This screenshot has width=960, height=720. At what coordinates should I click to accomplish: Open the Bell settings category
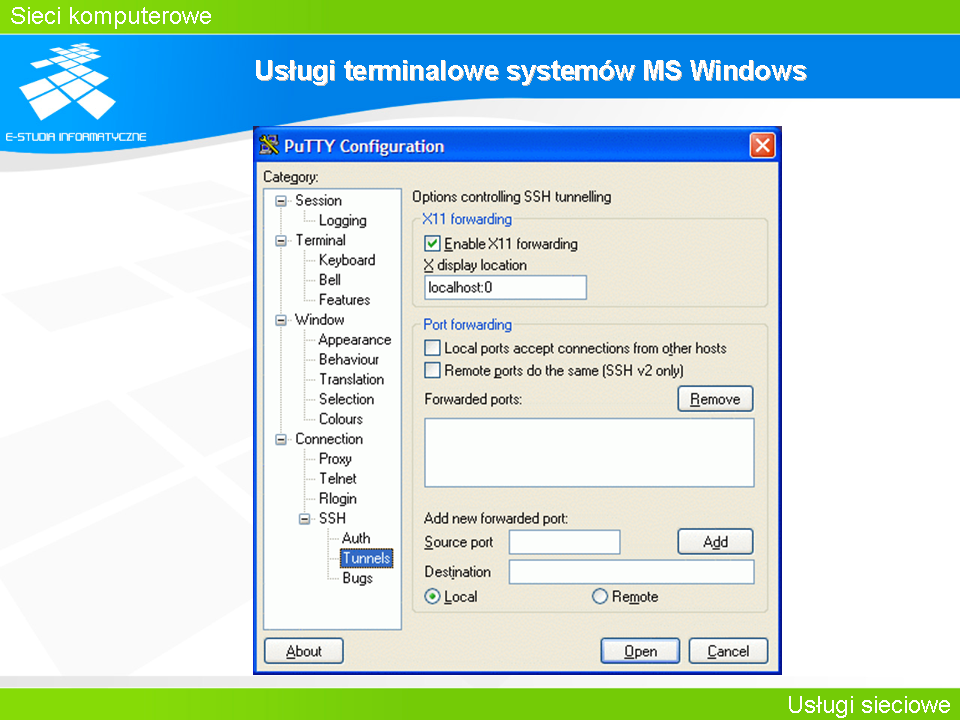pos(329,280)
